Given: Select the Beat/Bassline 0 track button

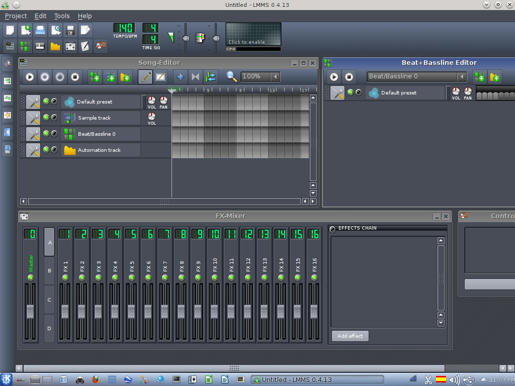Looking at the screenshot, I should [x=101, y=134].
